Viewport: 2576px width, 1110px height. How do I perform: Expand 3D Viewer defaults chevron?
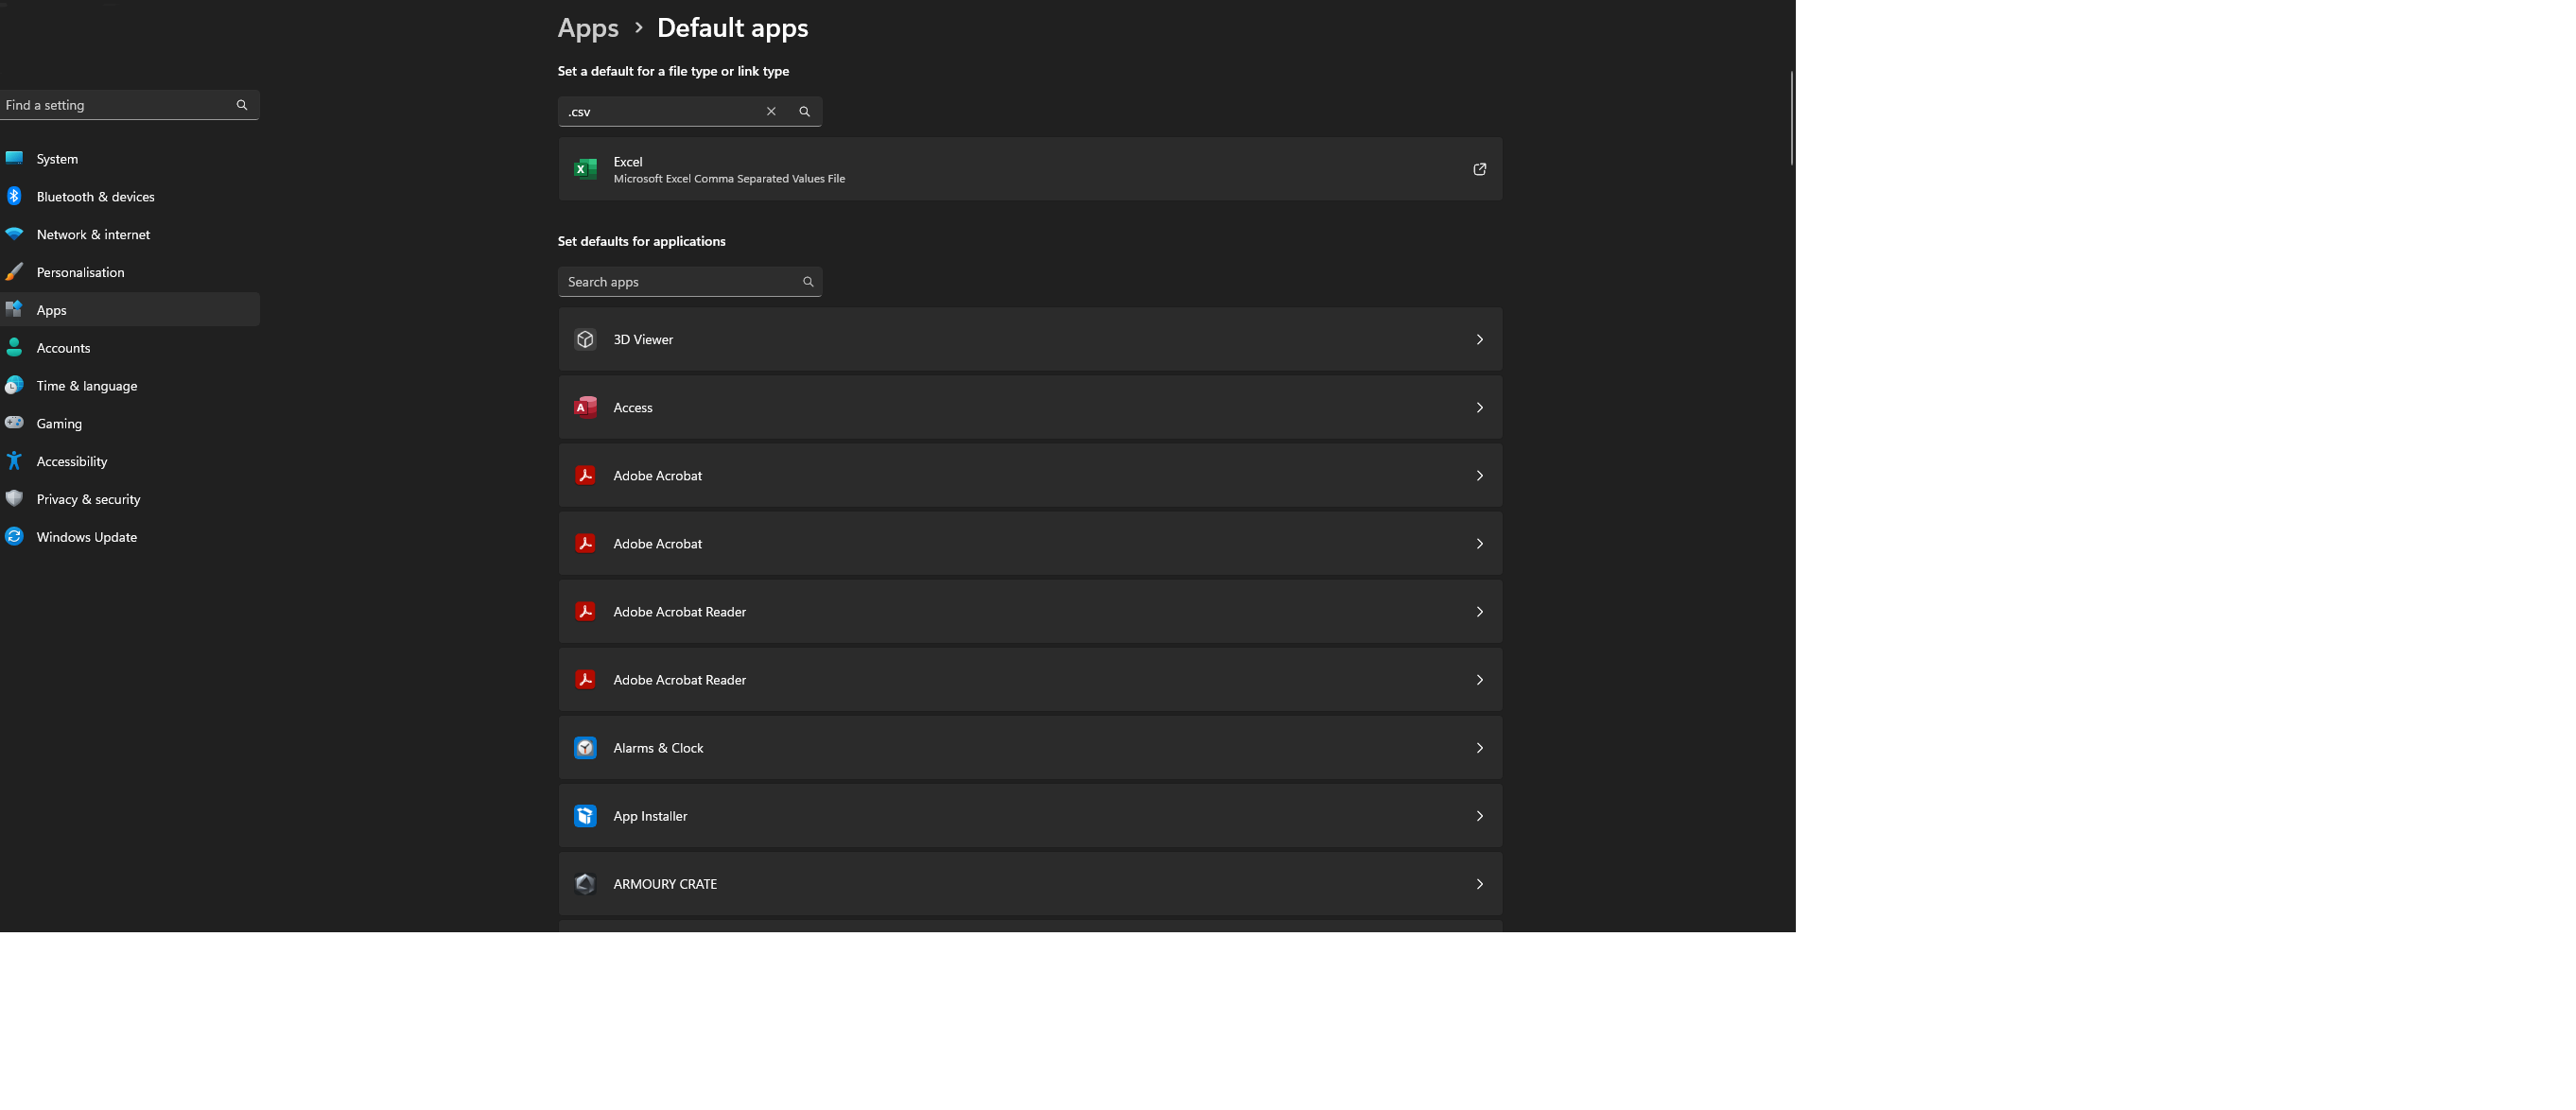(1479, 339)
